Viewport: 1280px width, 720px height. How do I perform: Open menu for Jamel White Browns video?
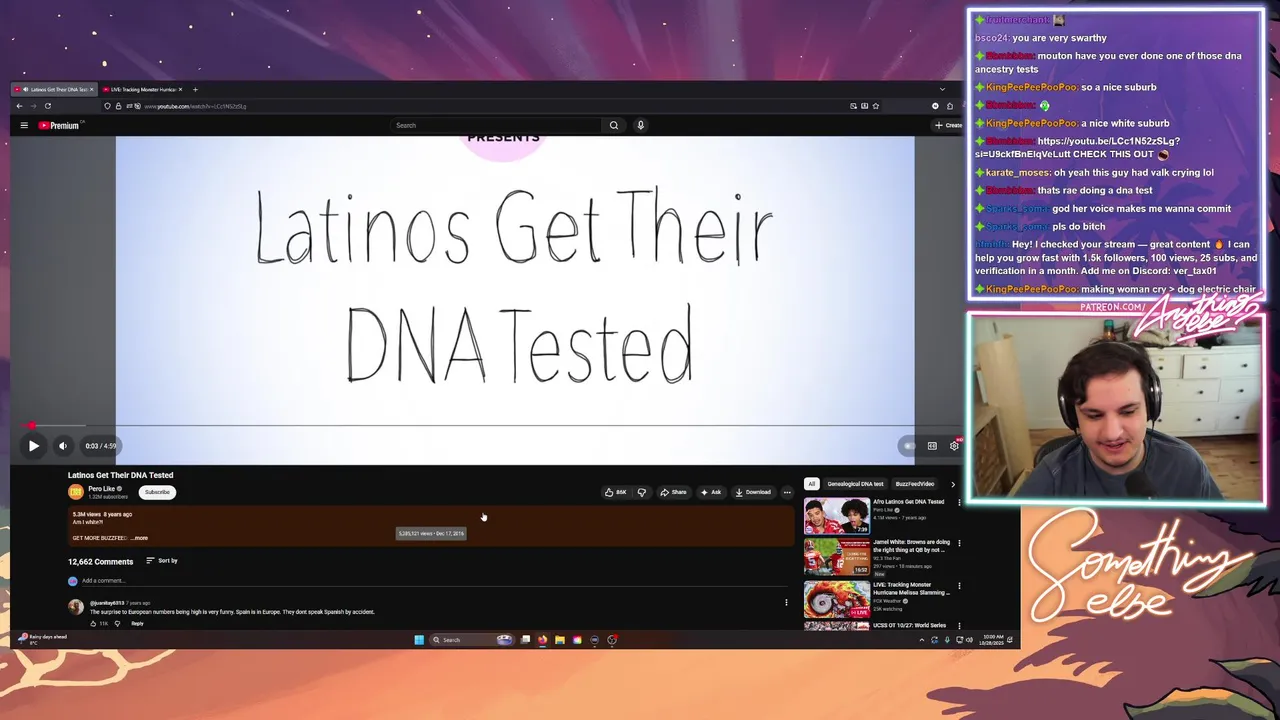(x=959, y=544)
